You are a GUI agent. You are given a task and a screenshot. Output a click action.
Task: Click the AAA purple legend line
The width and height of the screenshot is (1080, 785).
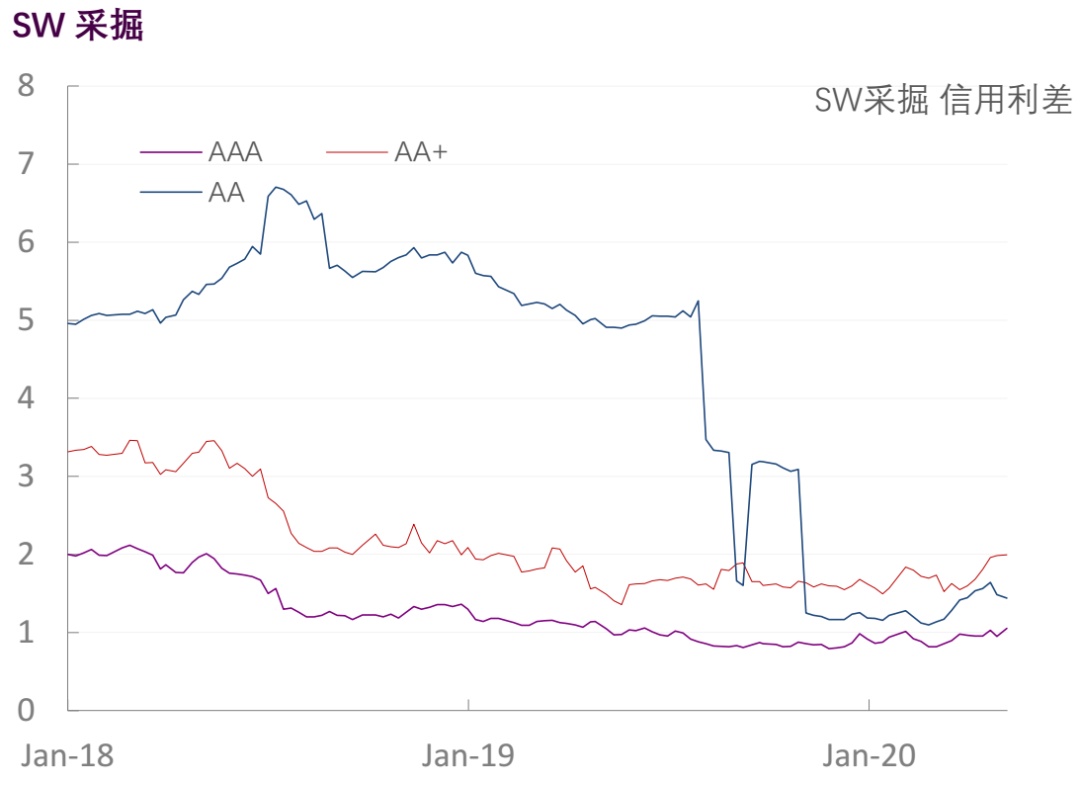click(x=171, y=151)
